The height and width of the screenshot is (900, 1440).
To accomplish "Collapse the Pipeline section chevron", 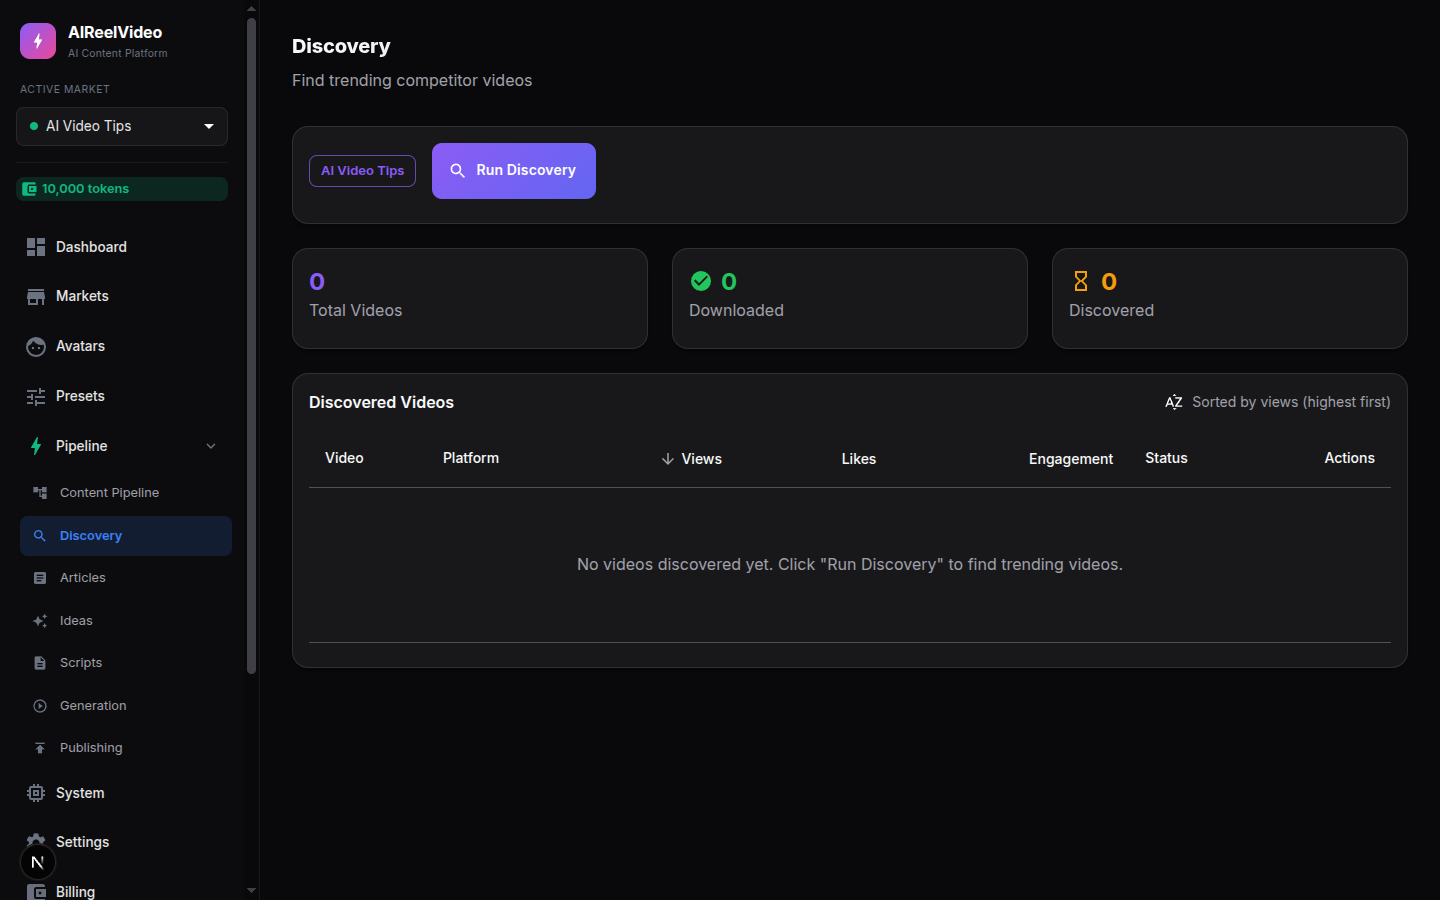I will click(210, 446).
